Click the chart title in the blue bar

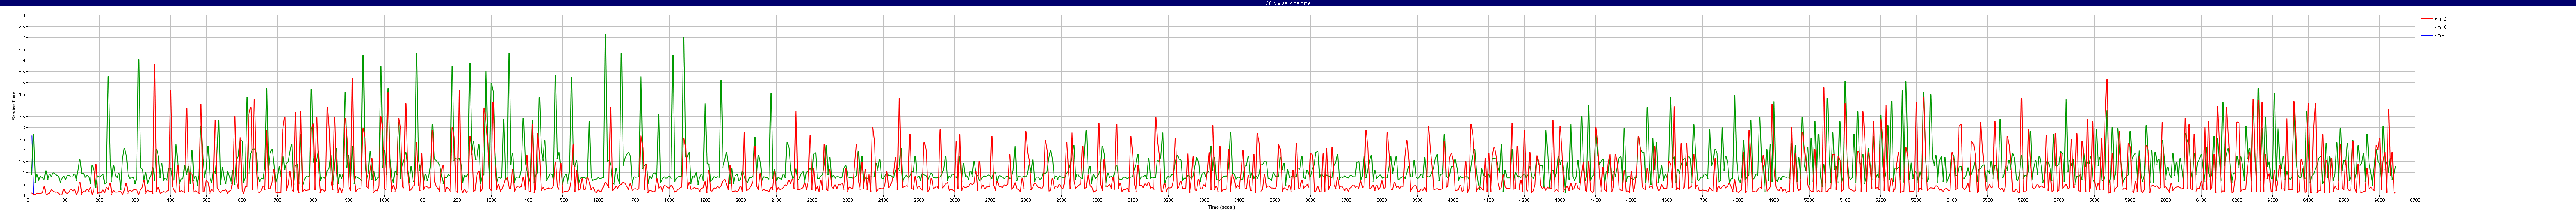pyautogui.click(x=1288, y=3)
